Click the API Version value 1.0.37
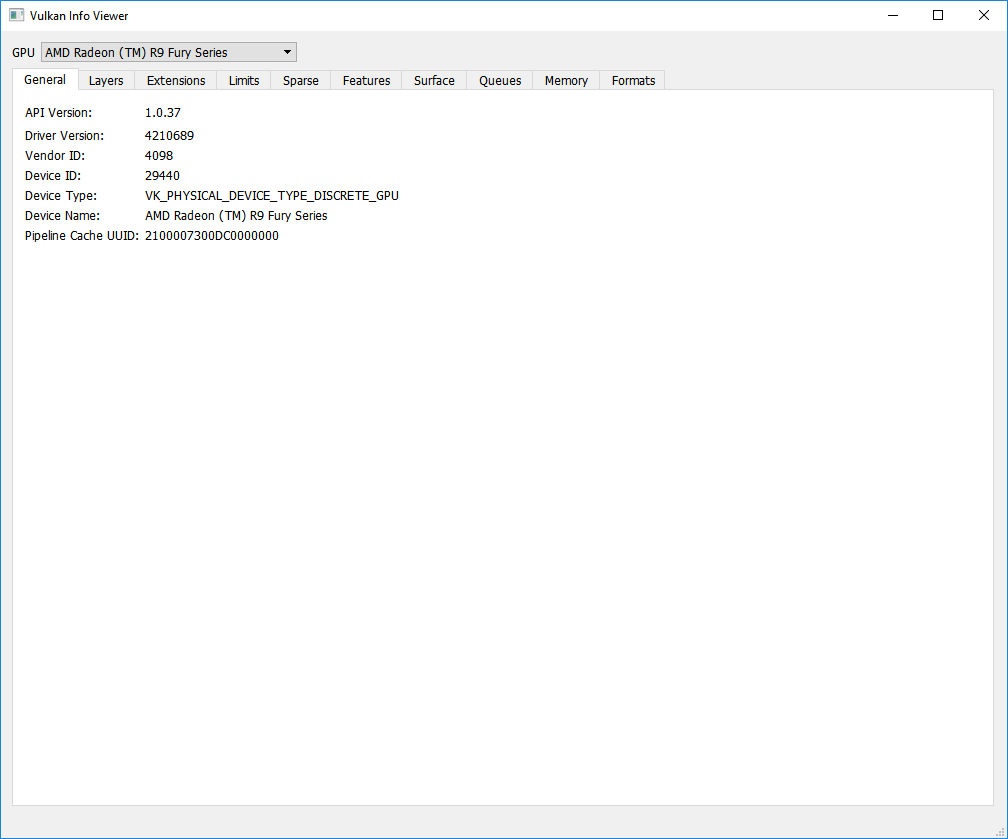This screenshot has height=839, width=1008. click(x=163, y=113)
